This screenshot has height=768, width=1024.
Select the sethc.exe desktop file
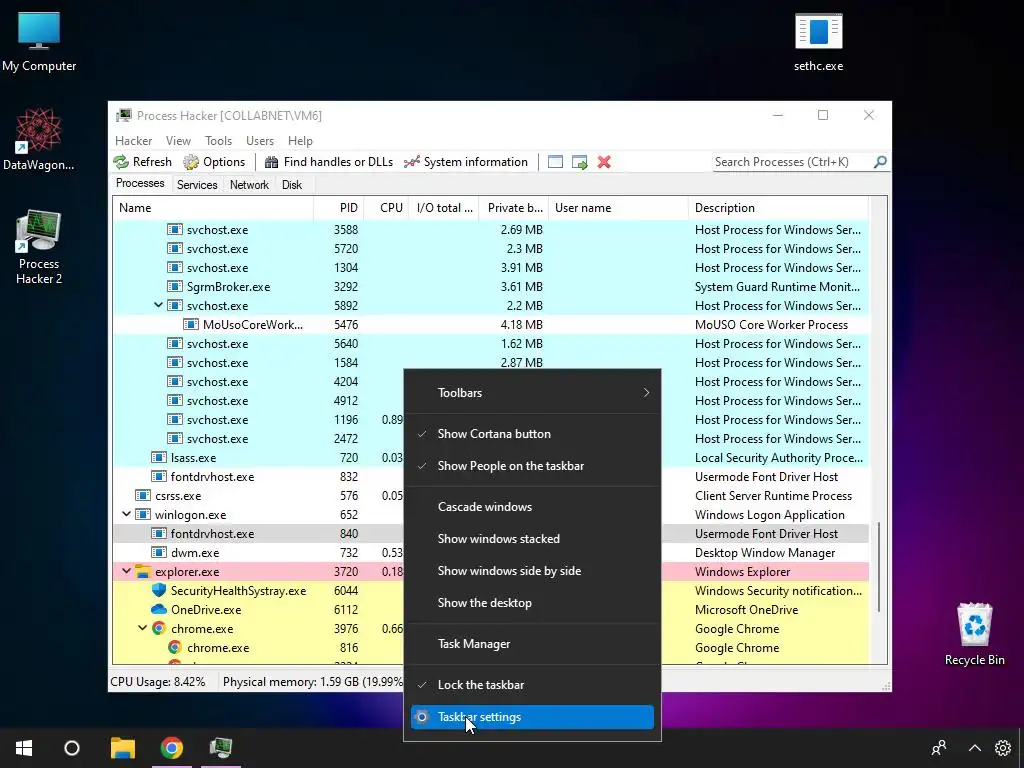(818, 42)
